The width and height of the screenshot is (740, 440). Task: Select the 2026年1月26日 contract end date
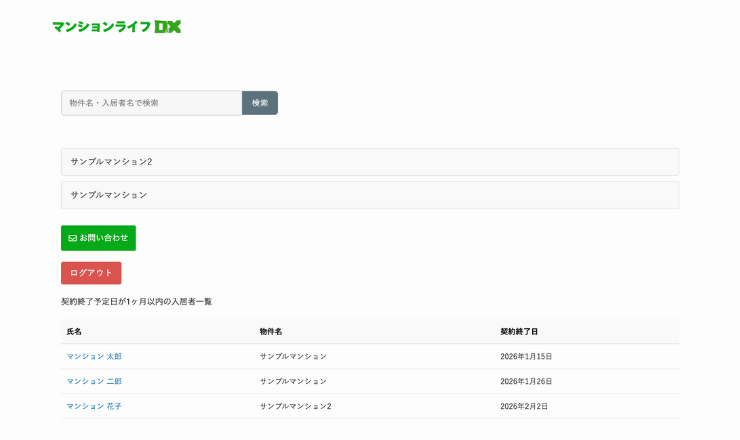point(526,381)
